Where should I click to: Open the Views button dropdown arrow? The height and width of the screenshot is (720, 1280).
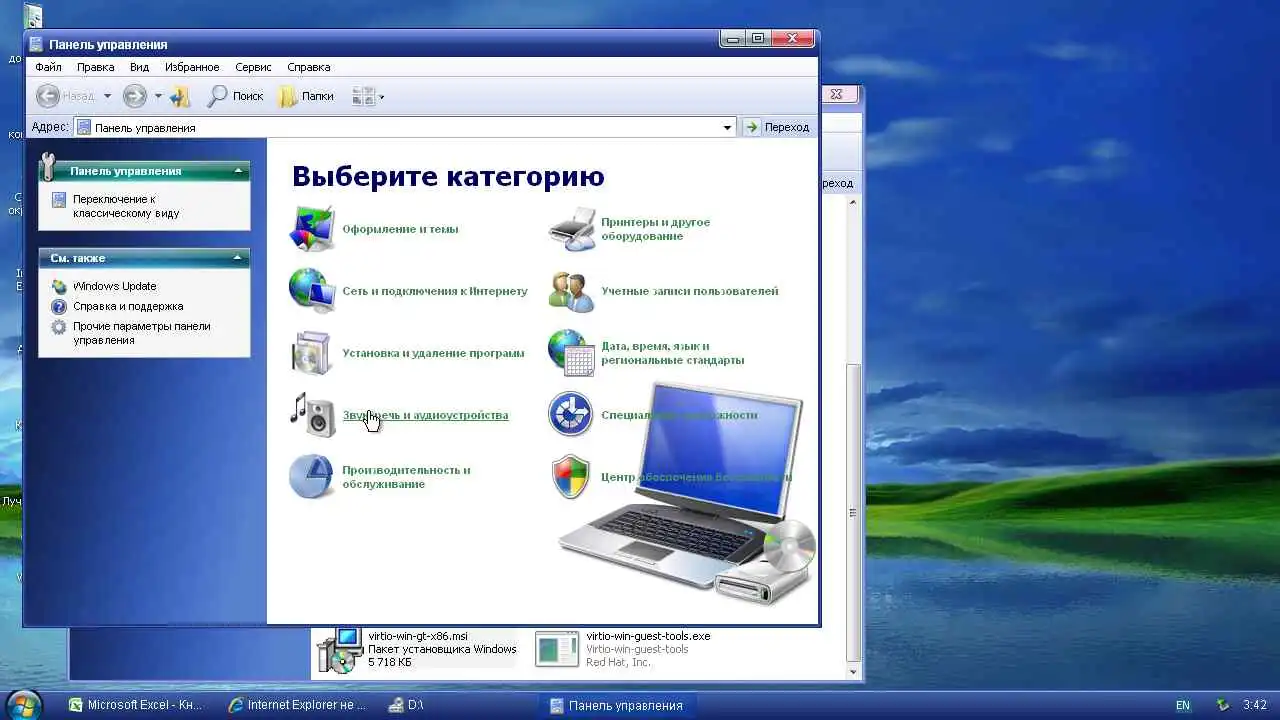tap(381, 97)
